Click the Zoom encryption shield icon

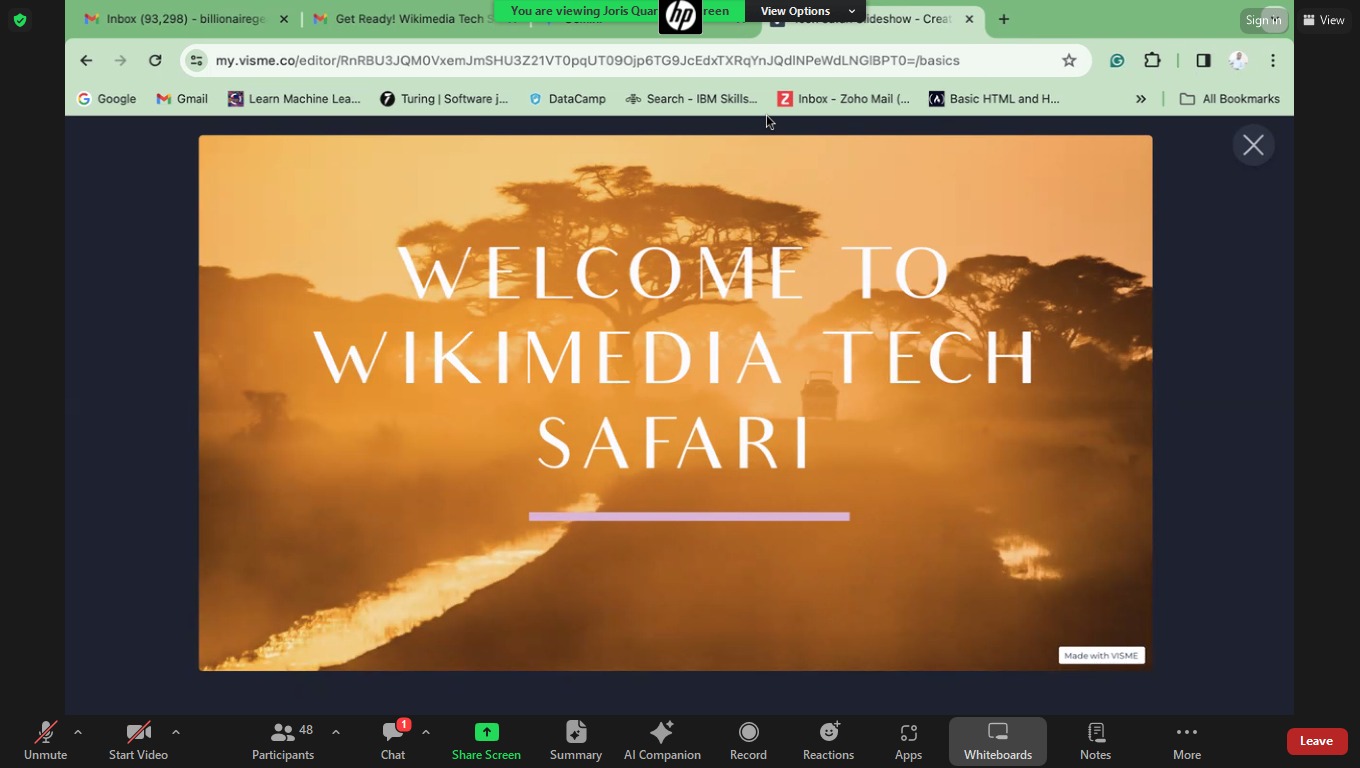pyautogui.click(x=19, y=20)
